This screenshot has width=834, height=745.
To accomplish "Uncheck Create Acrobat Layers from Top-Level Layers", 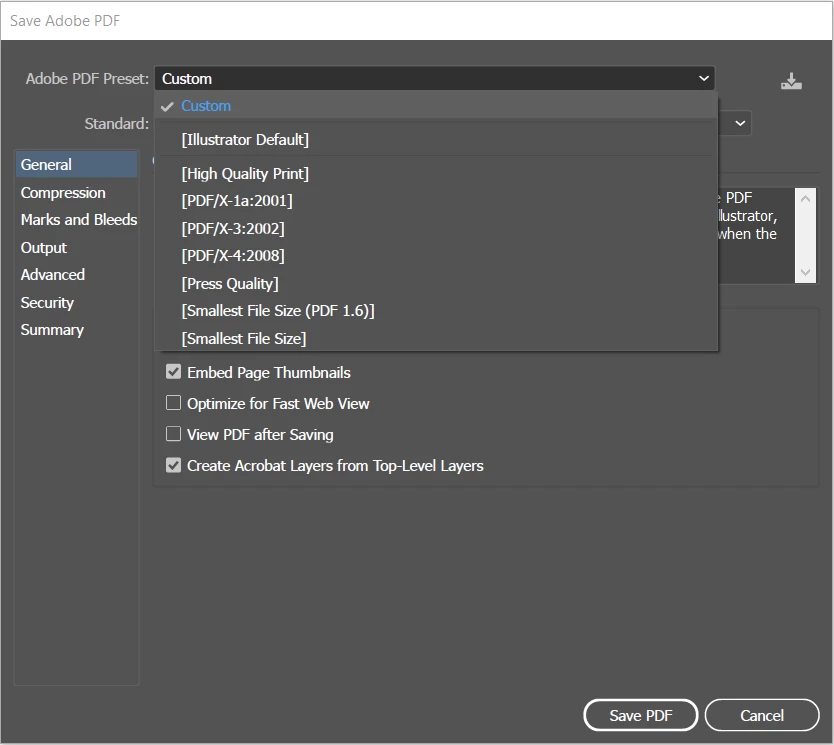I will (173, 465).
